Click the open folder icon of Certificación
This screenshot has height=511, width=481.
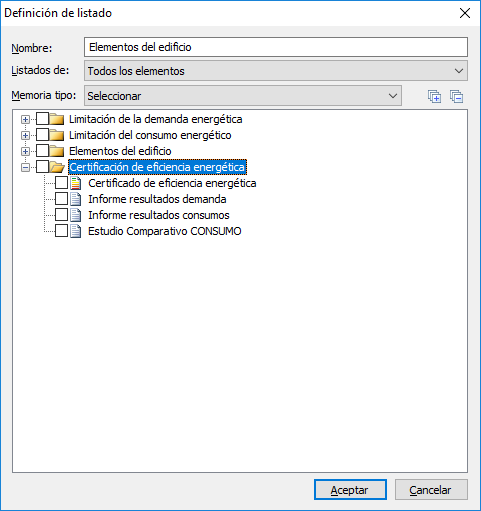[57, 167]
